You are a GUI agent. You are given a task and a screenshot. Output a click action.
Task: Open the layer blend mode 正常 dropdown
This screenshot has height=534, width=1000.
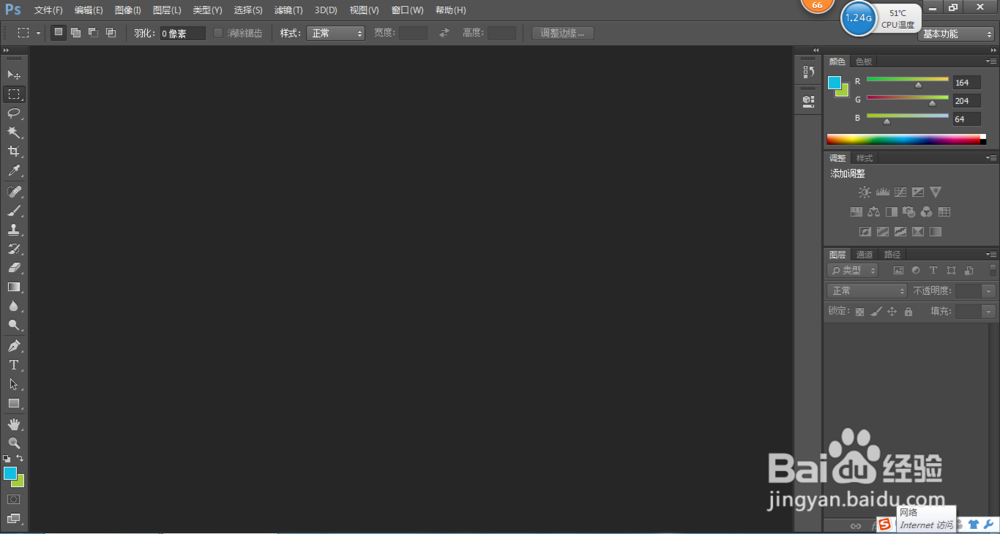pyautogui.click(x=867, y=291)
